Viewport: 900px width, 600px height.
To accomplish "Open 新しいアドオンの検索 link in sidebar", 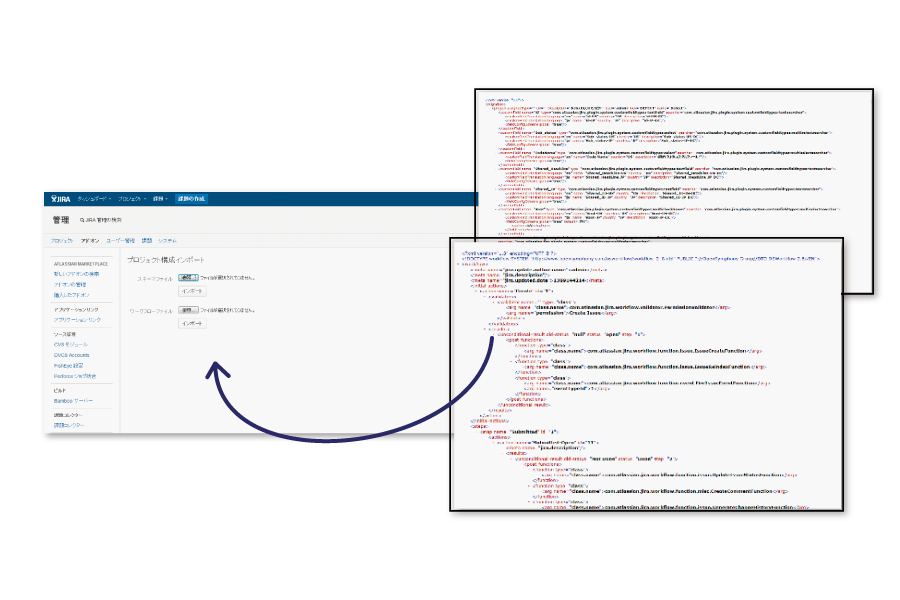I will click(x=76, y=274).
